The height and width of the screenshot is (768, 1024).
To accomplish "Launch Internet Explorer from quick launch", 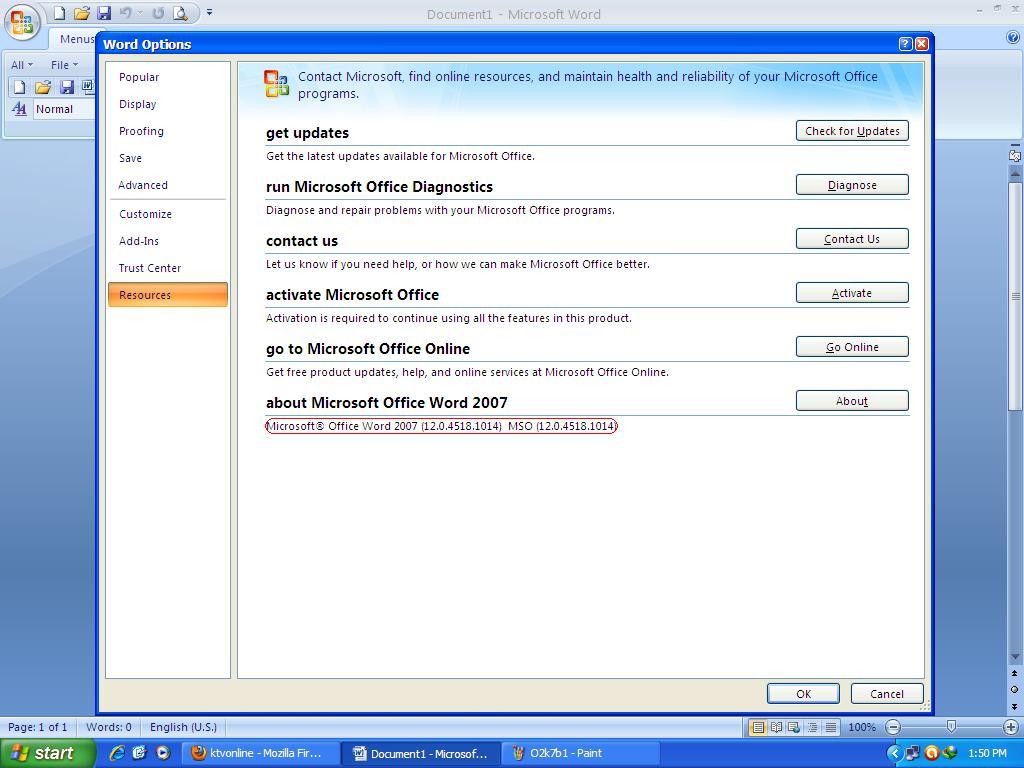I will click(117, 753).
